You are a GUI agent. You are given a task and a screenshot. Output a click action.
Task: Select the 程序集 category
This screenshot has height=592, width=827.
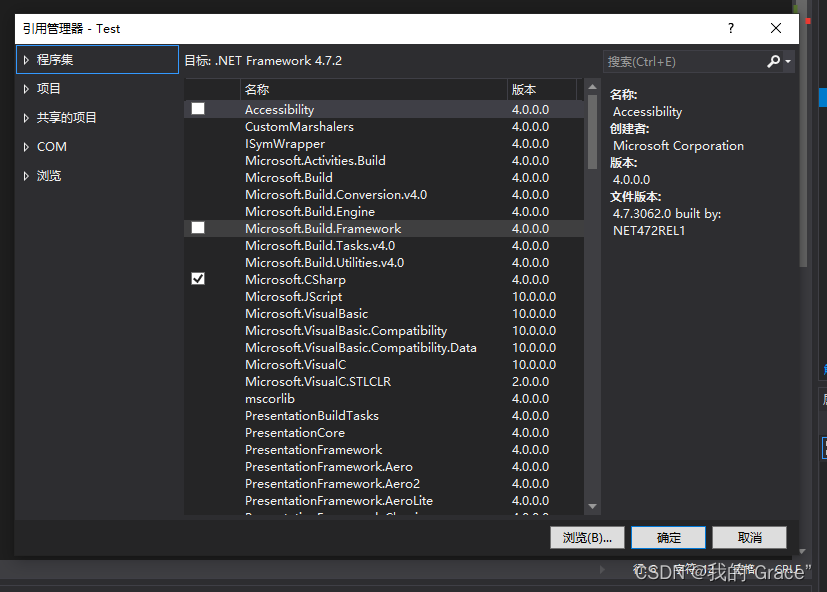98,60
